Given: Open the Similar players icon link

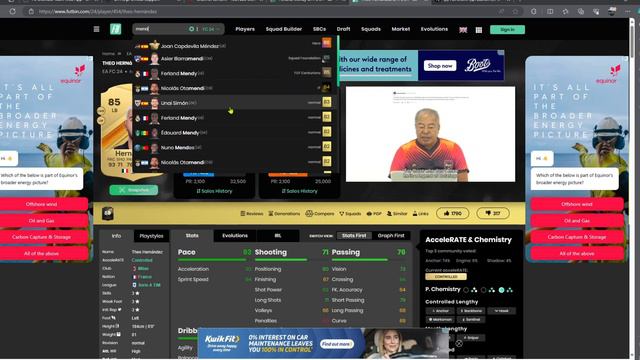Looking at the screenshot, I should point(397,213).
